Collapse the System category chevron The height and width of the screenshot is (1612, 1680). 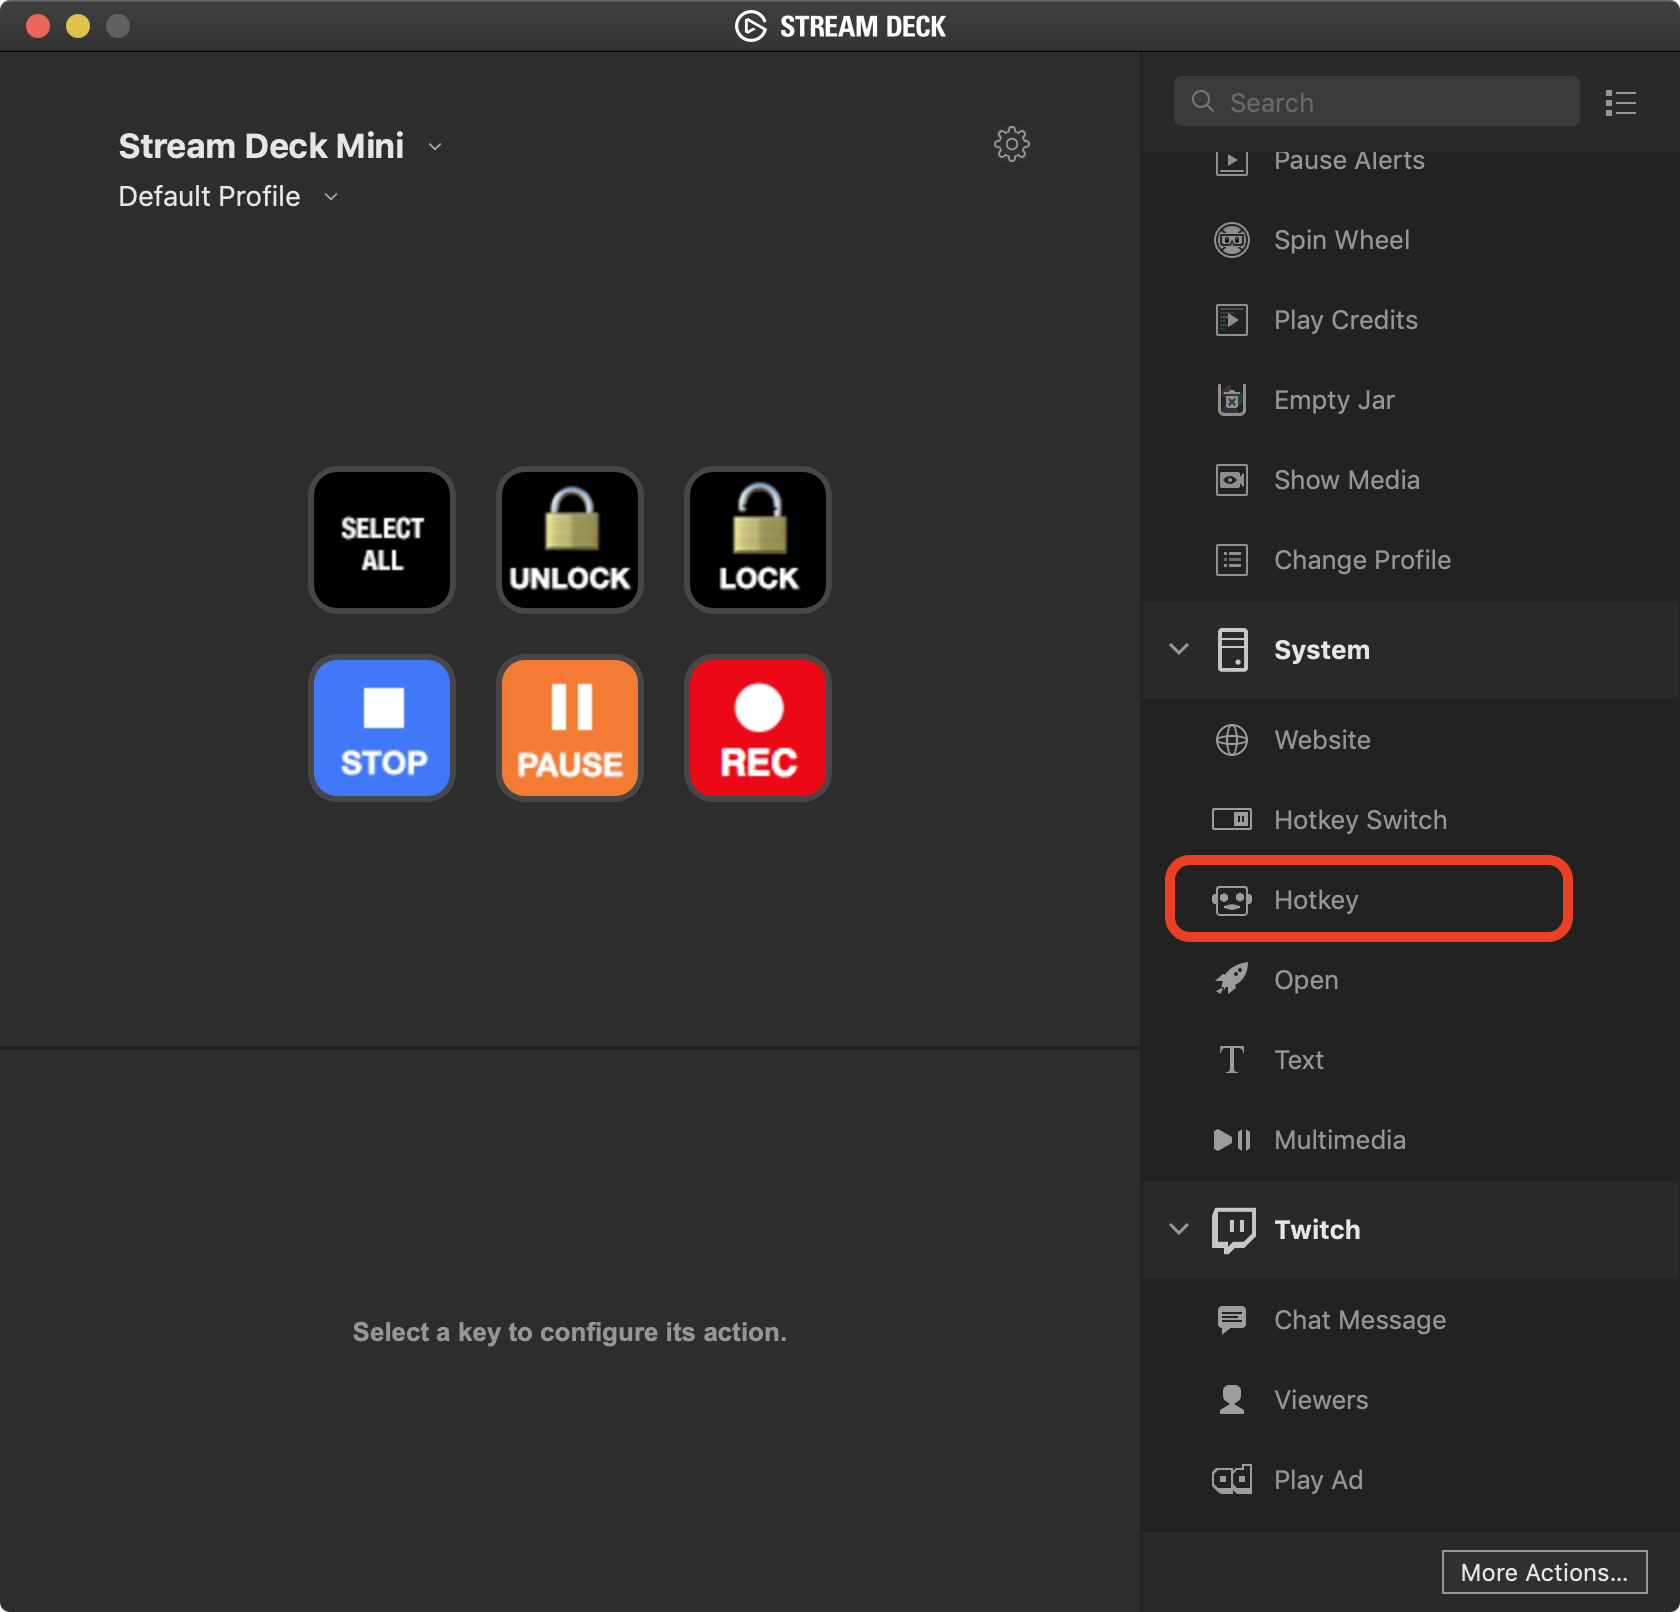click(1179, 649)
